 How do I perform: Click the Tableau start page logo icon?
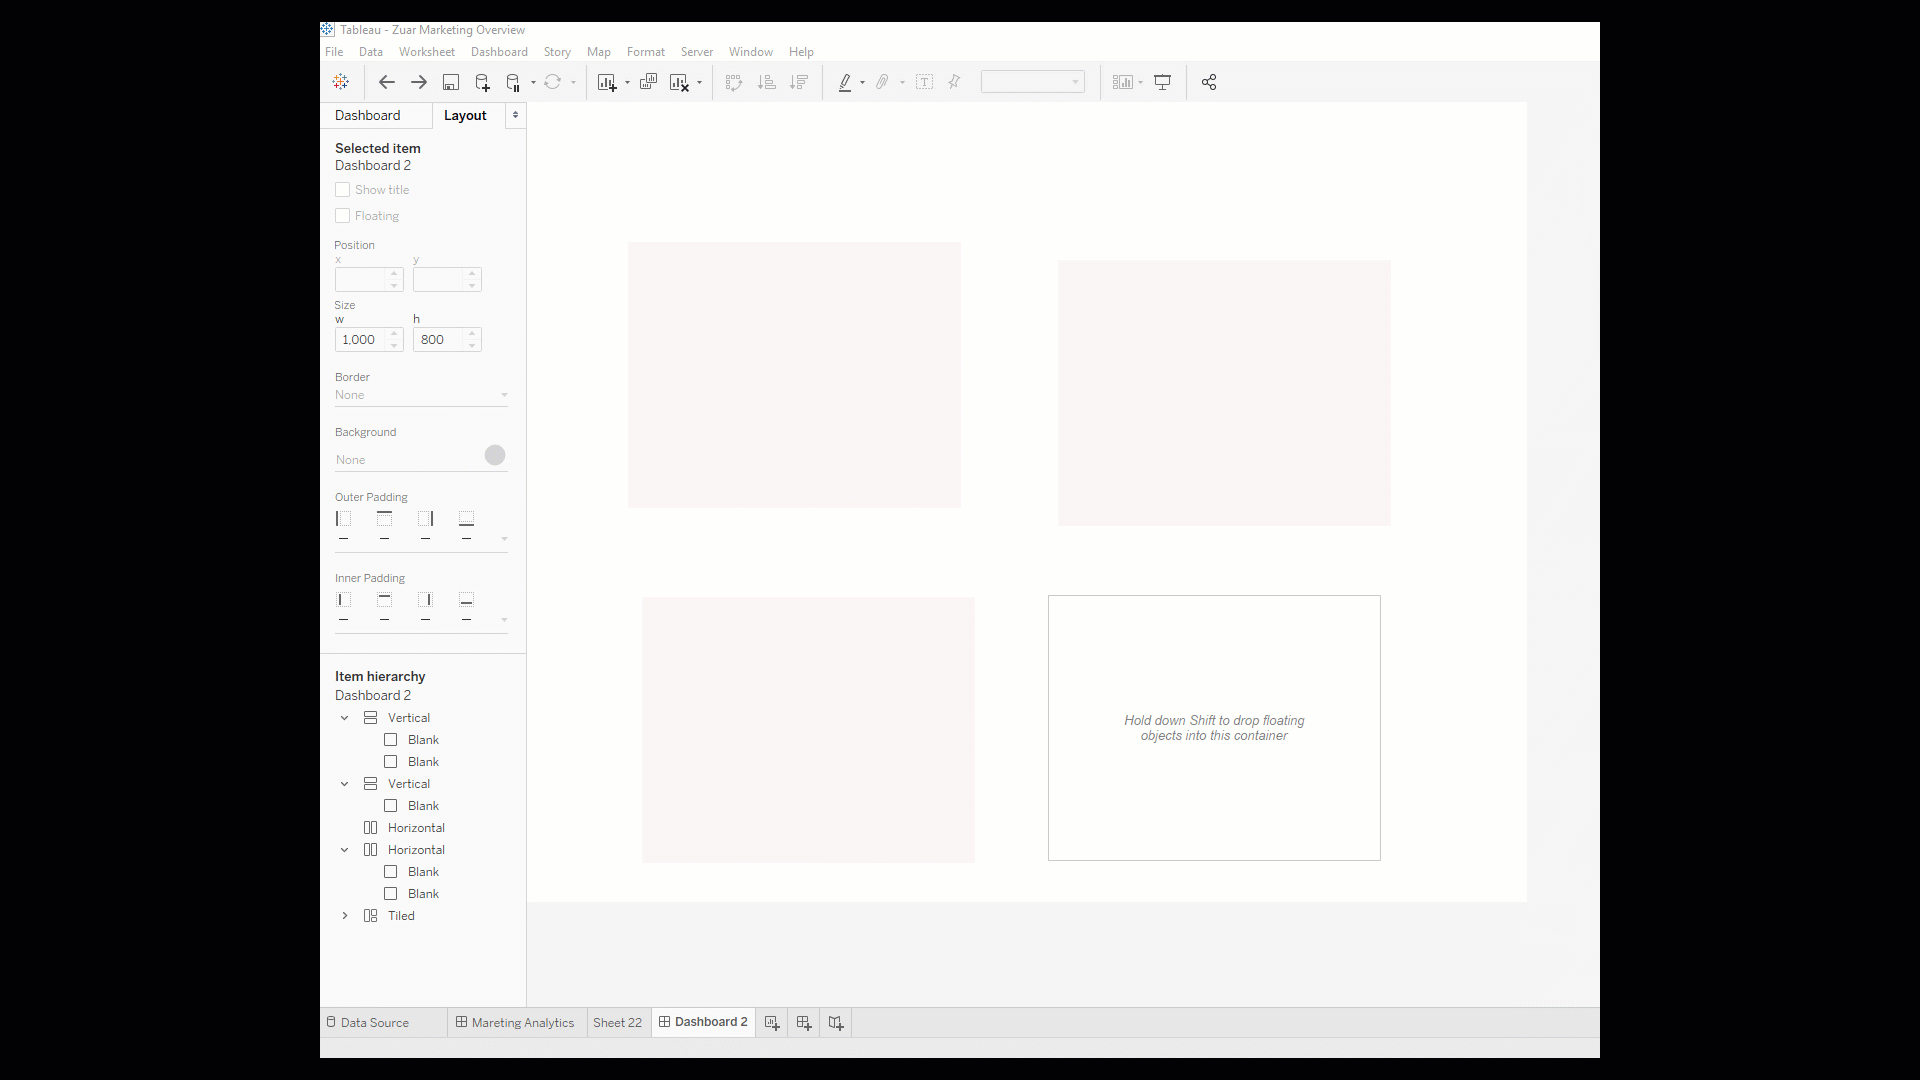pos(341,82)
